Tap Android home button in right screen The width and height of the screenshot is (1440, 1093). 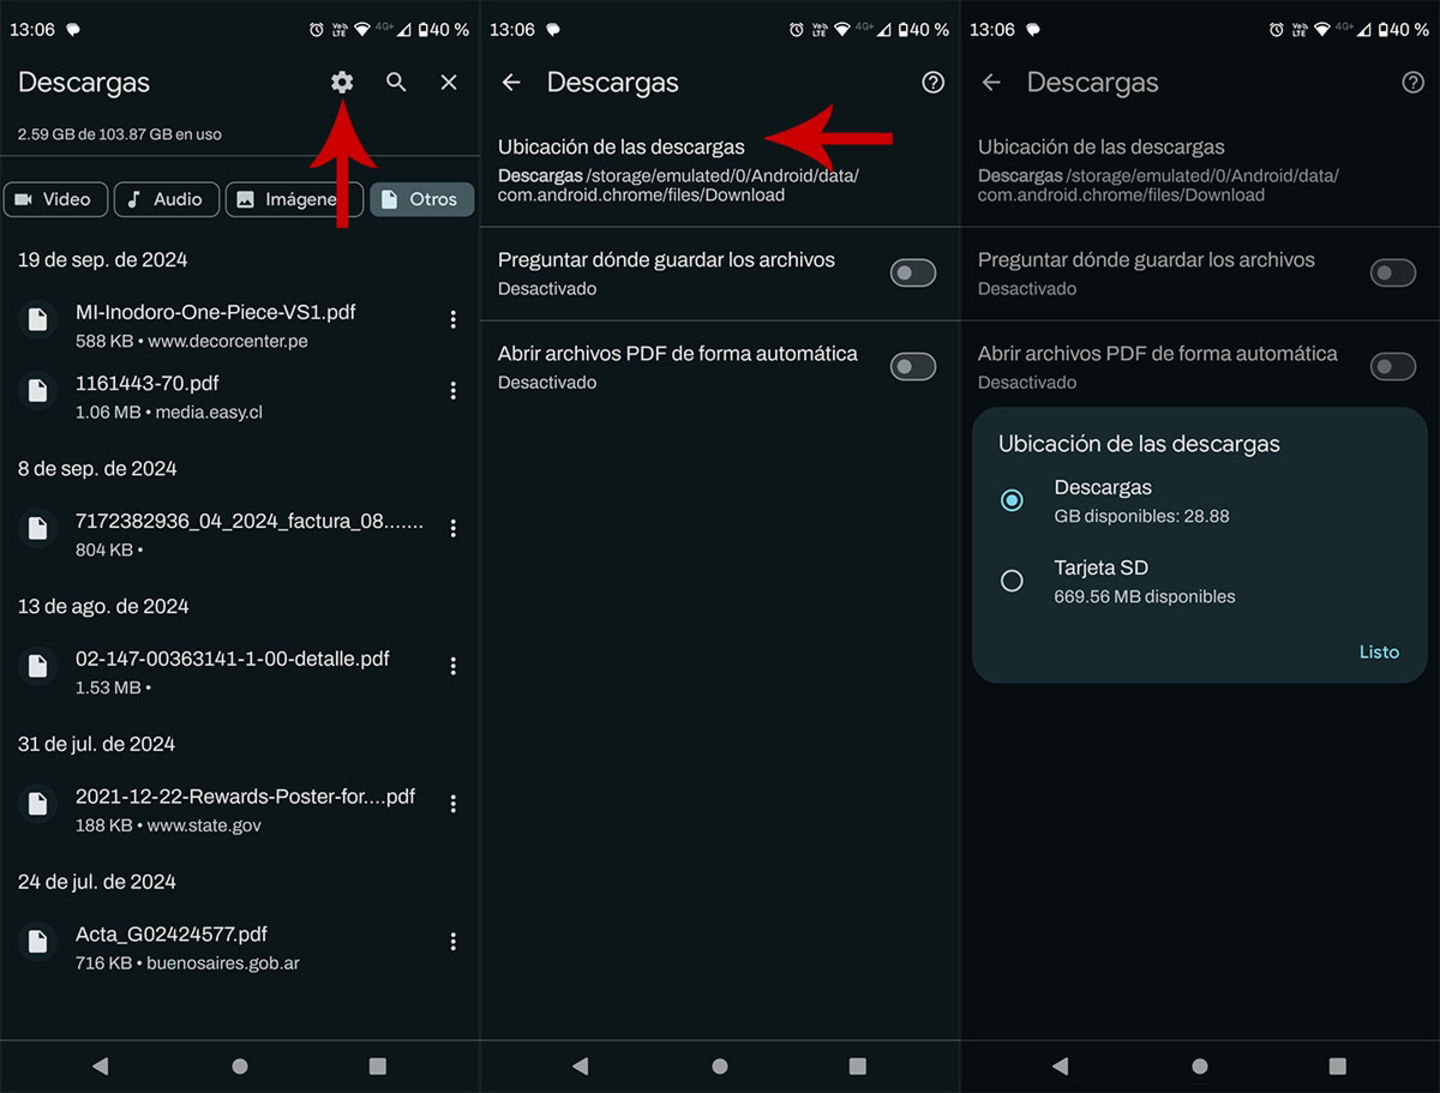pyautogui.click(x=1200, y=1066)
